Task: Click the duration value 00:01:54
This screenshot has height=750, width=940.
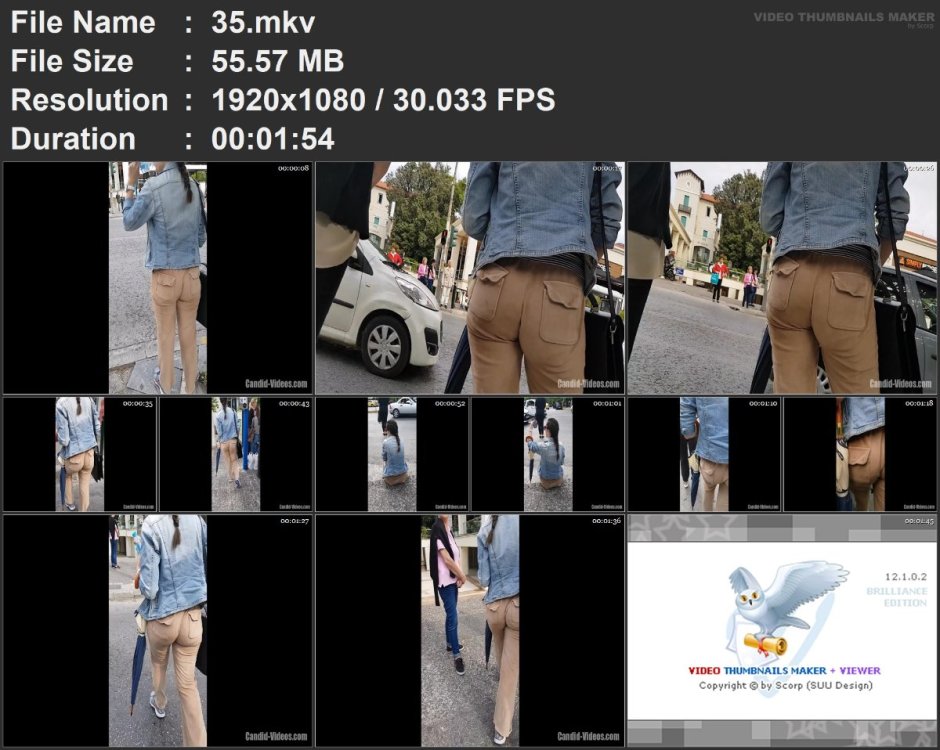Action: (x=273, y=138)
